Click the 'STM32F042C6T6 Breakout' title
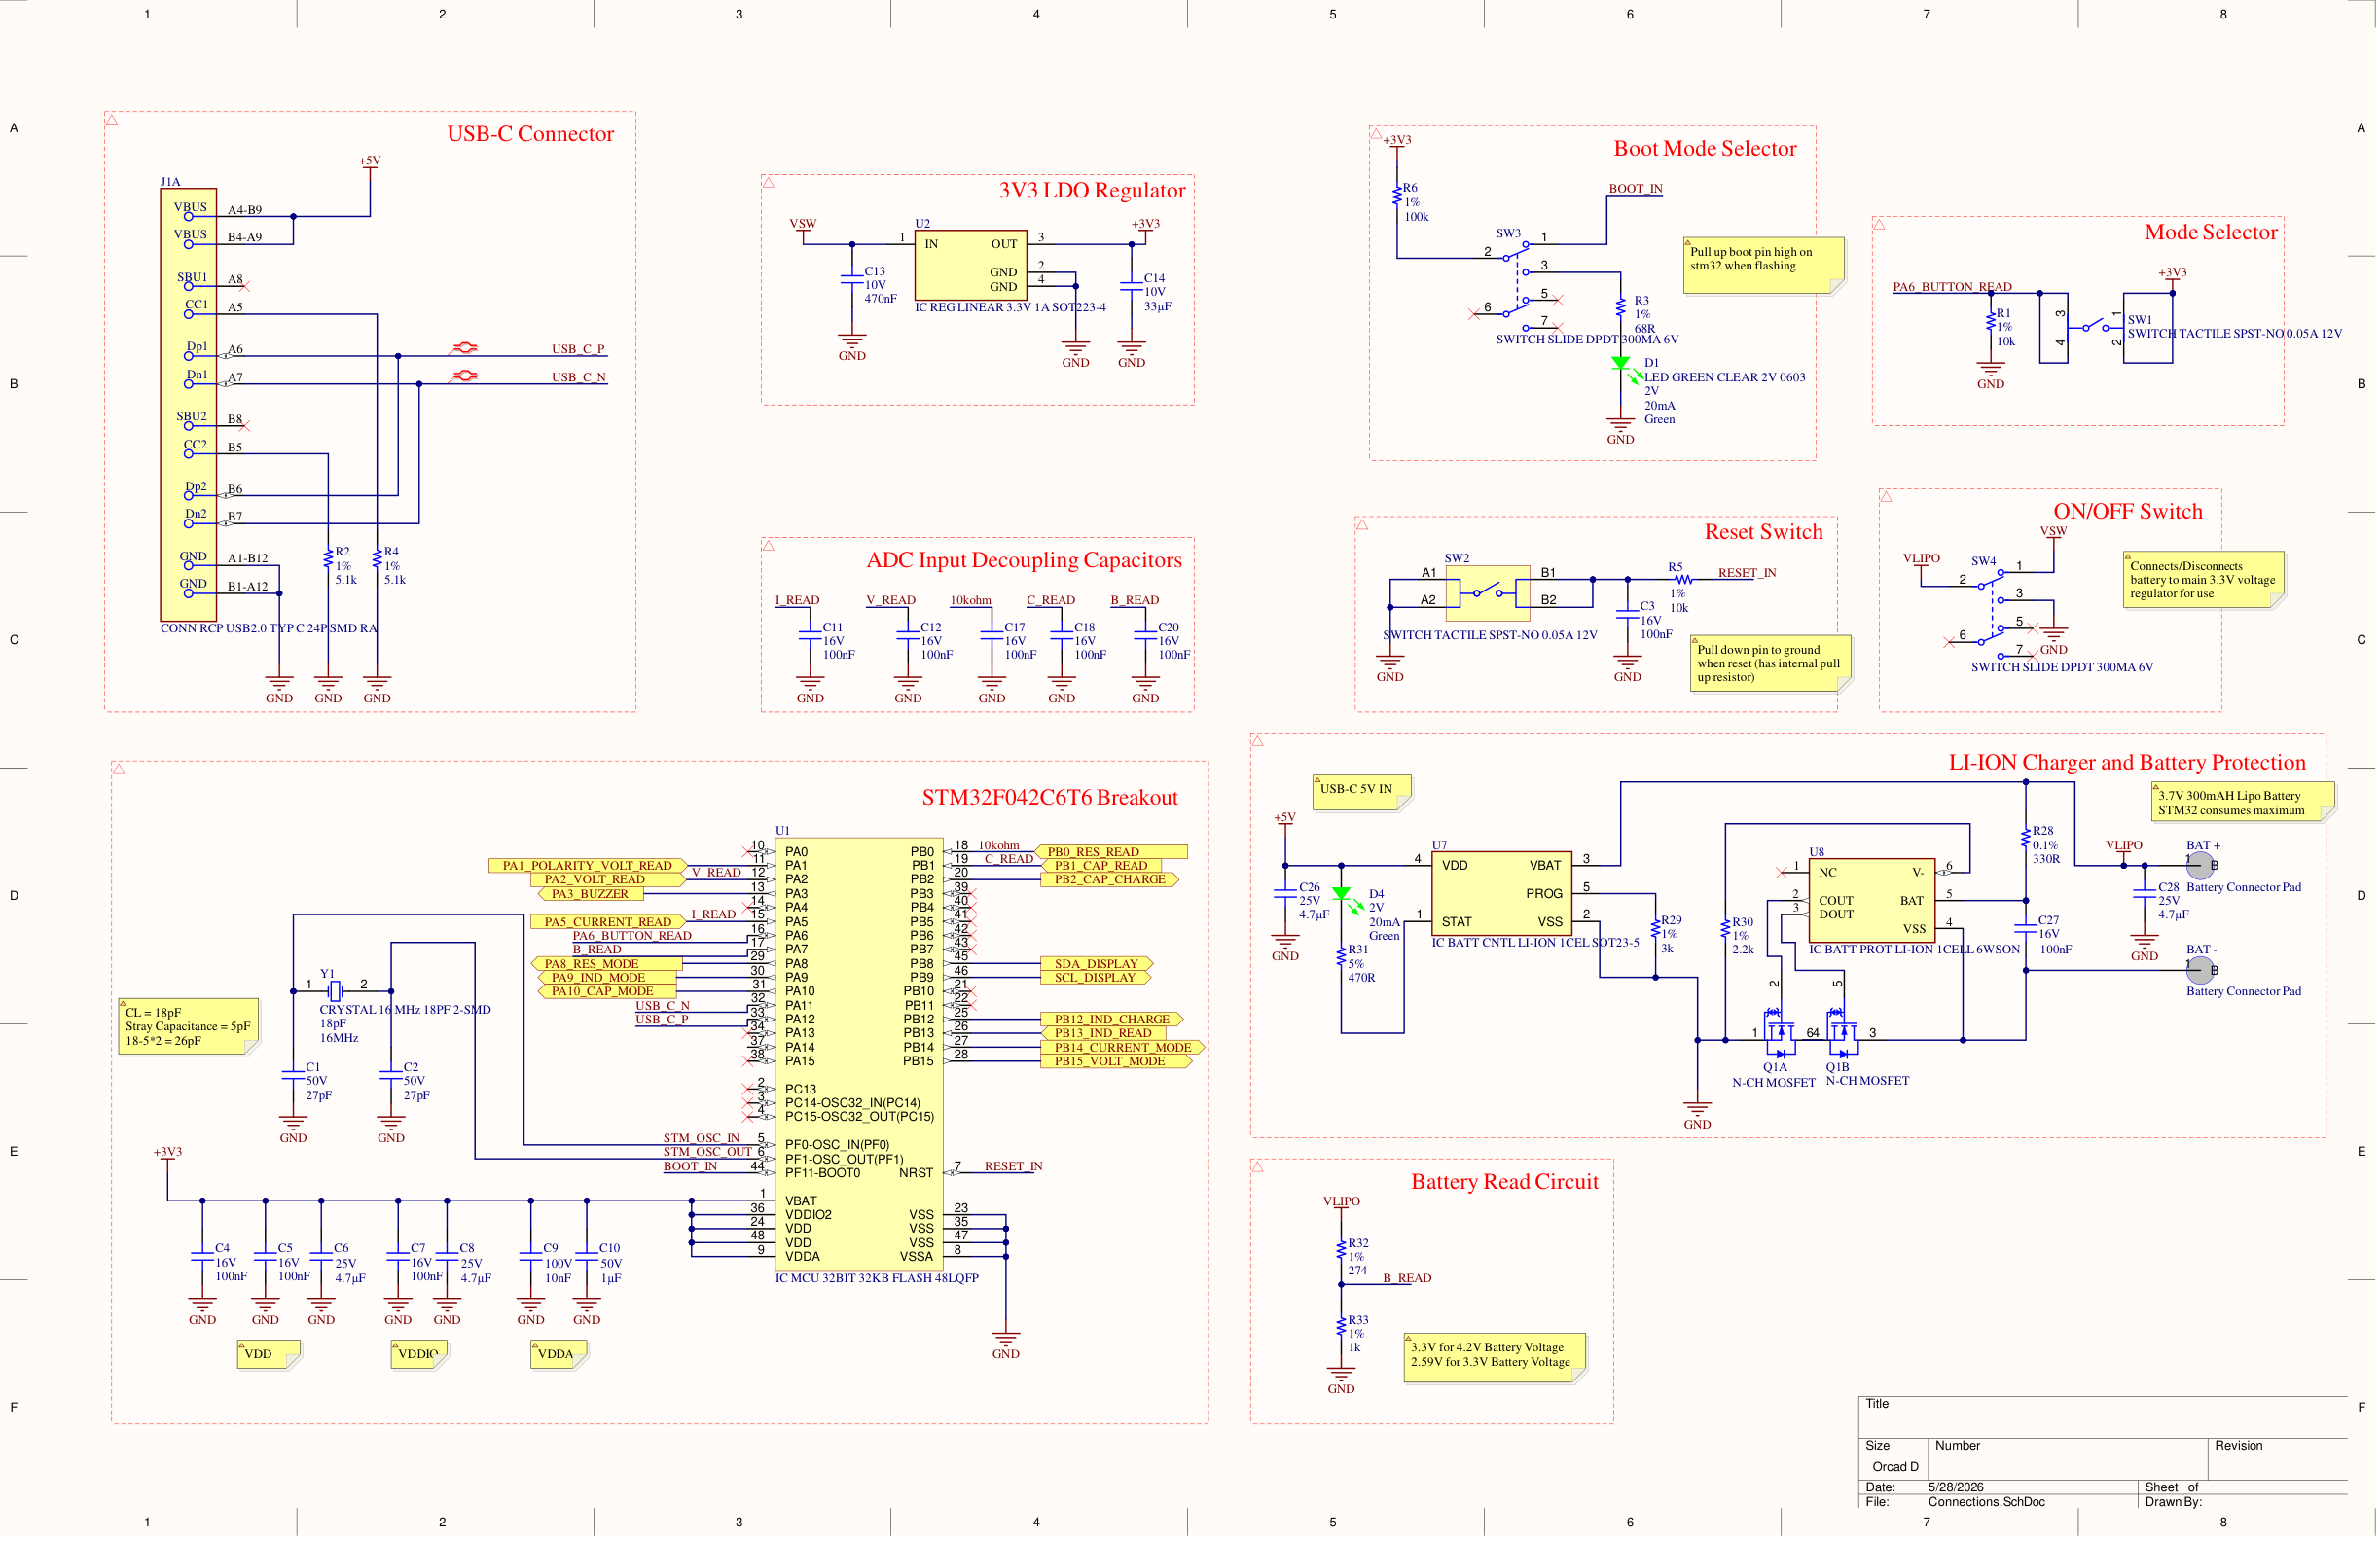2380x1541 pixels. tap(1050, 797)
